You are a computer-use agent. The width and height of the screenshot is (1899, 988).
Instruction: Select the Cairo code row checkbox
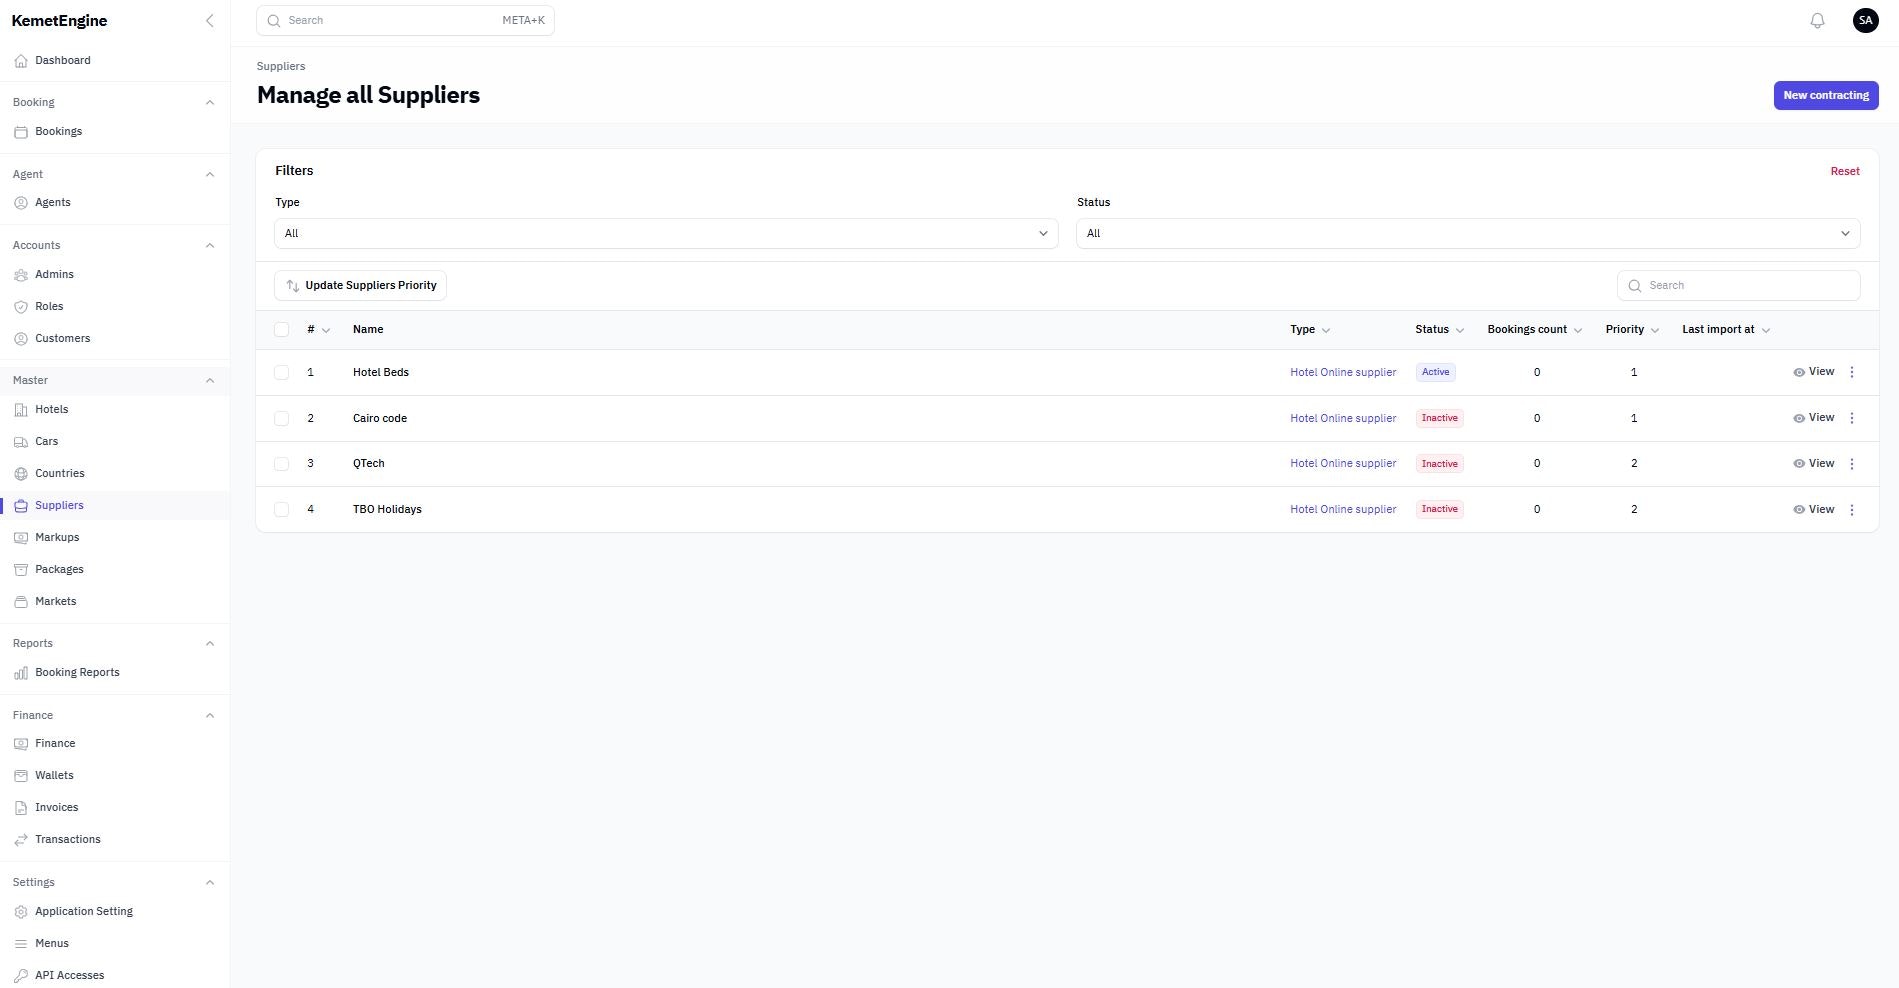click(x=281, y=418)
